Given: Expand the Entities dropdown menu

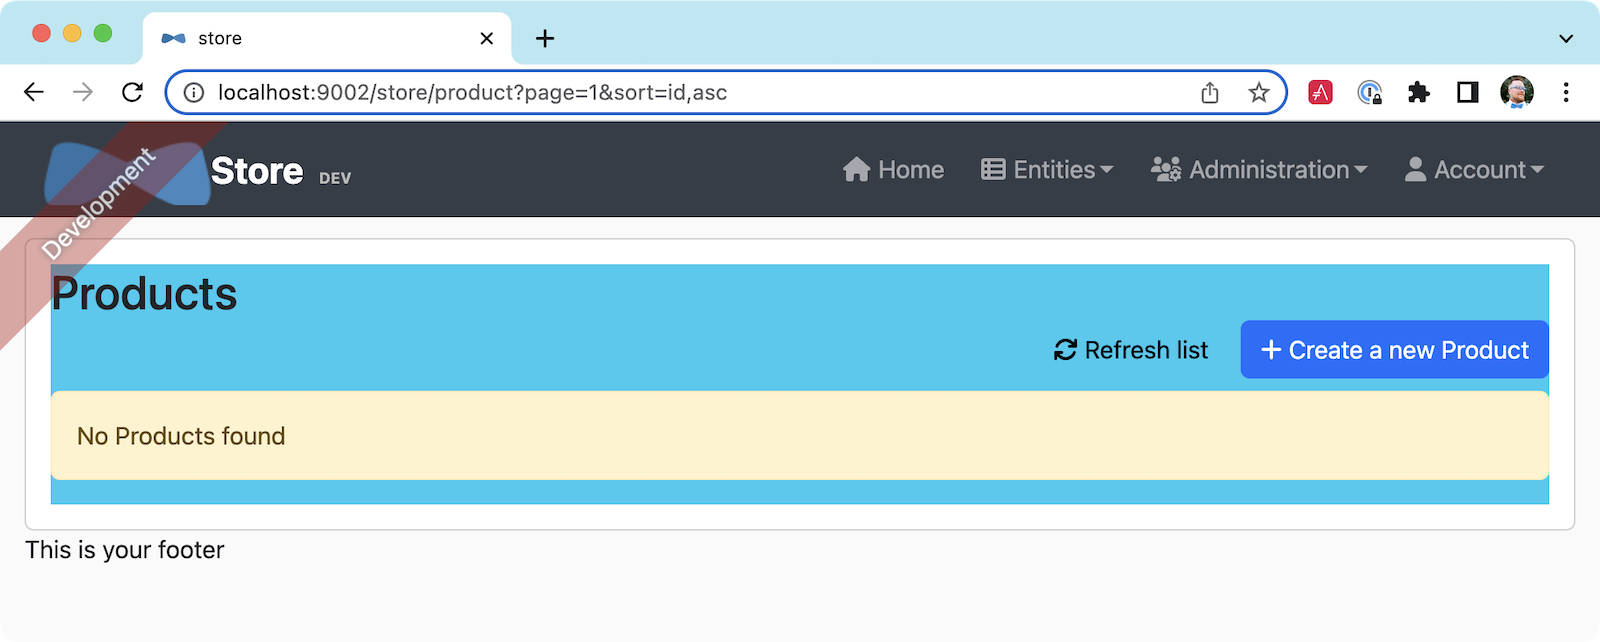Looking at the screenshot, I should [x=1047, y=170].
